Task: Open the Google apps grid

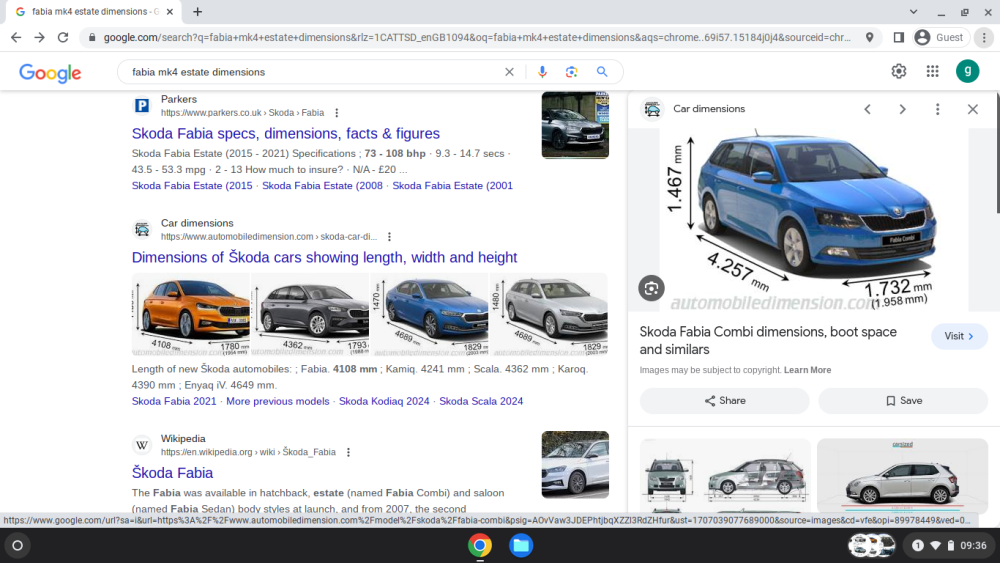Action: [x=932, y=71]
